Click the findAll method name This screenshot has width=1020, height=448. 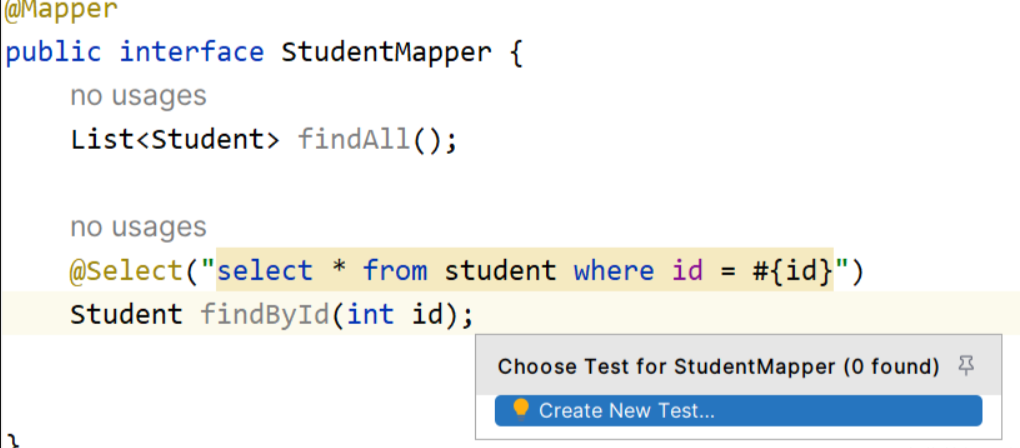(x=355, y=139)
